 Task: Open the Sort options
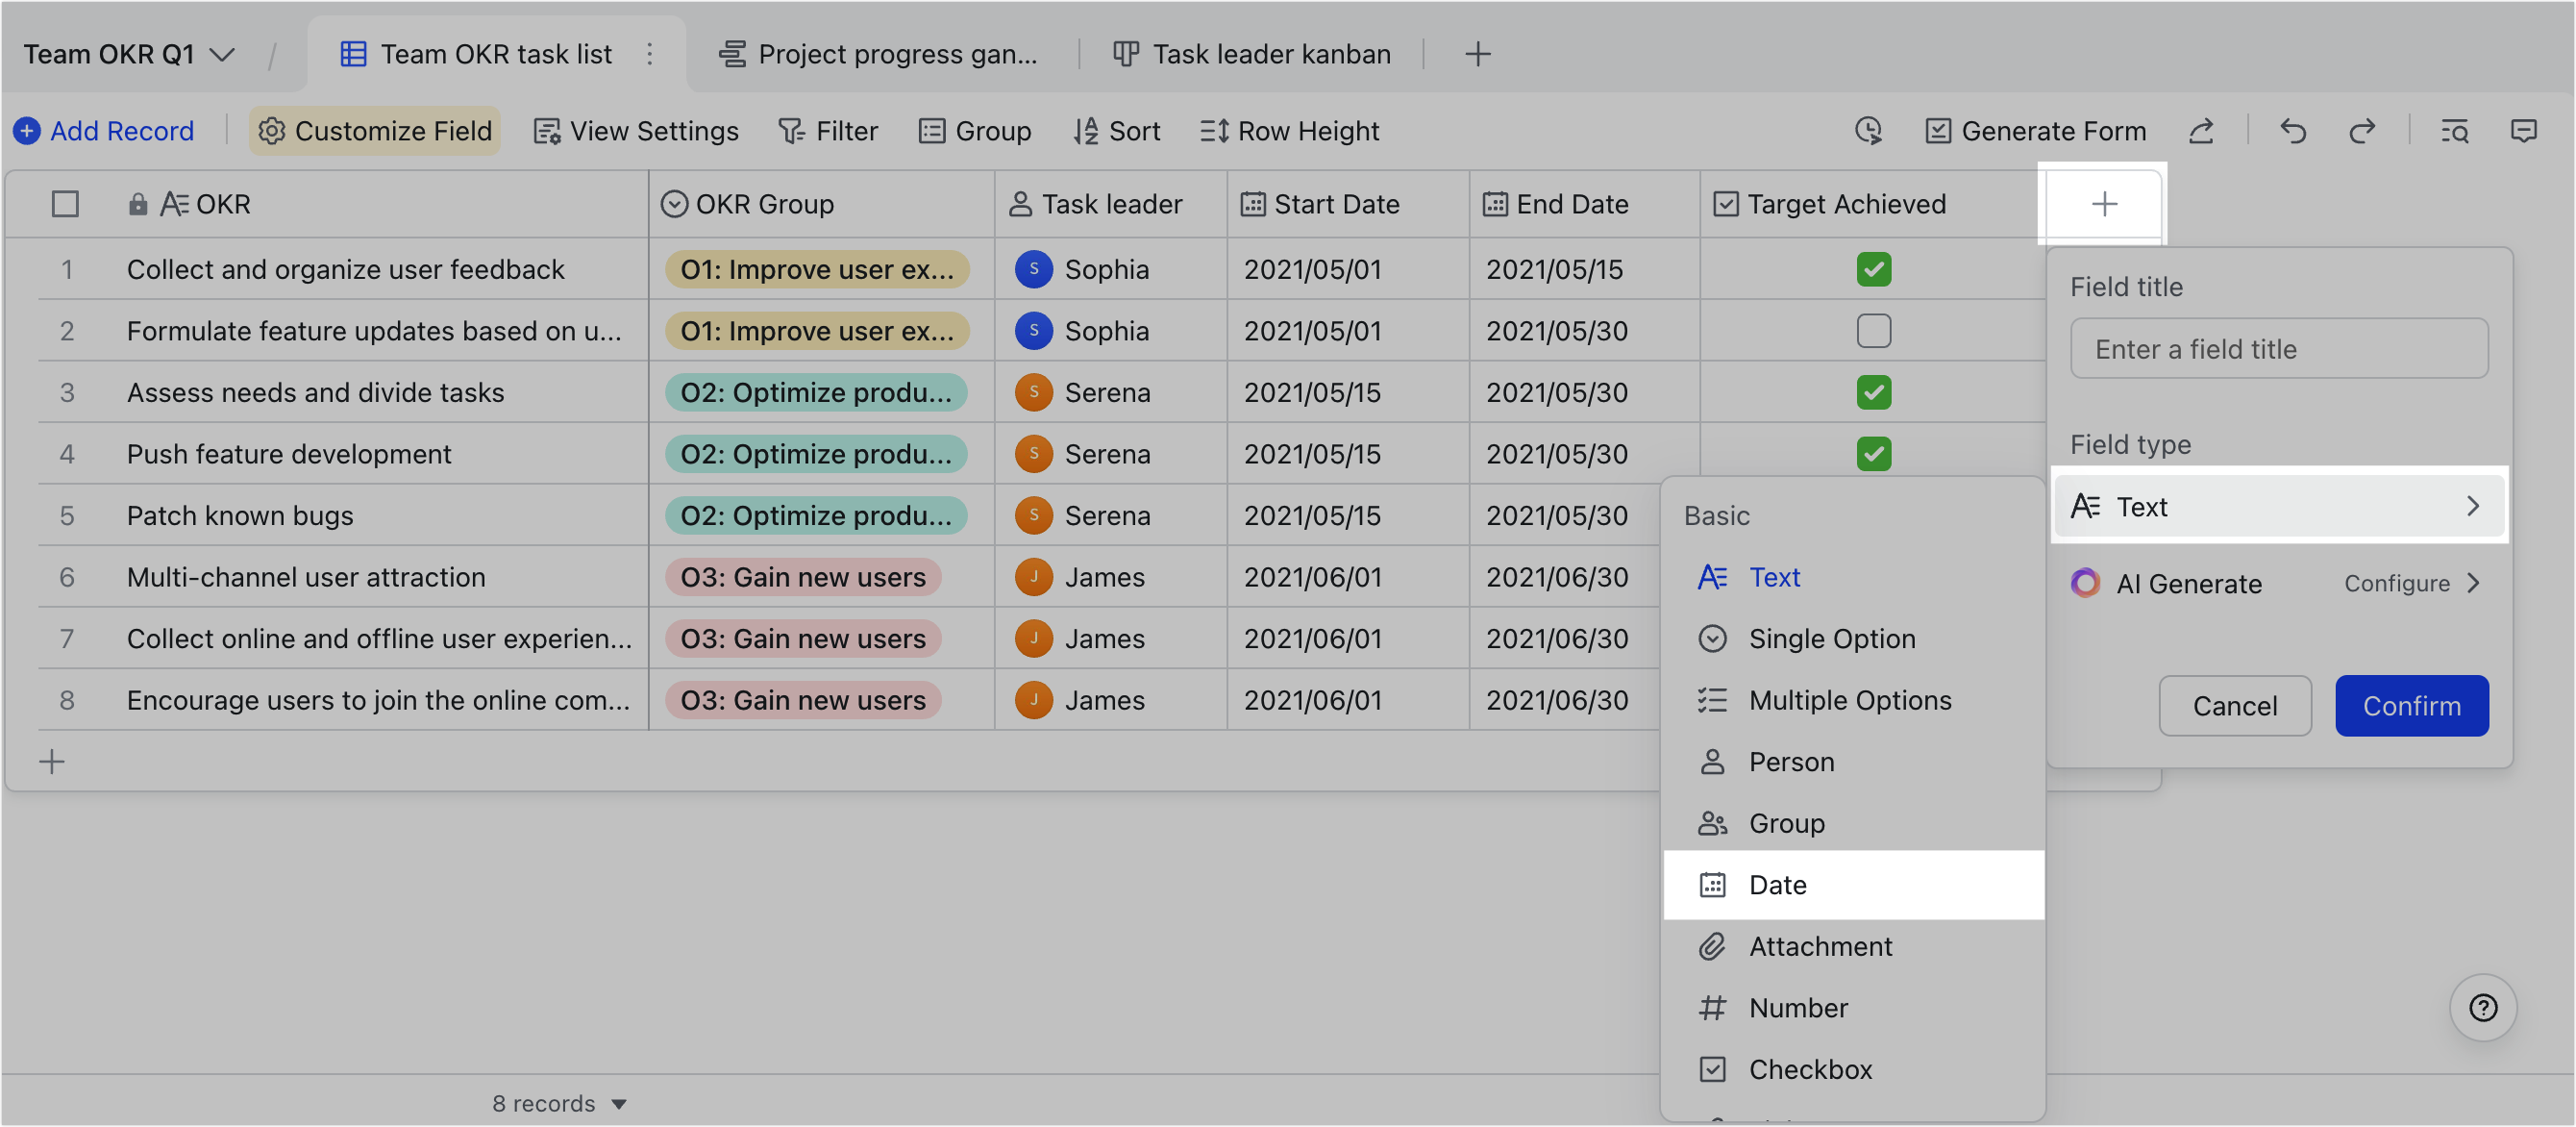[1117, 130]
